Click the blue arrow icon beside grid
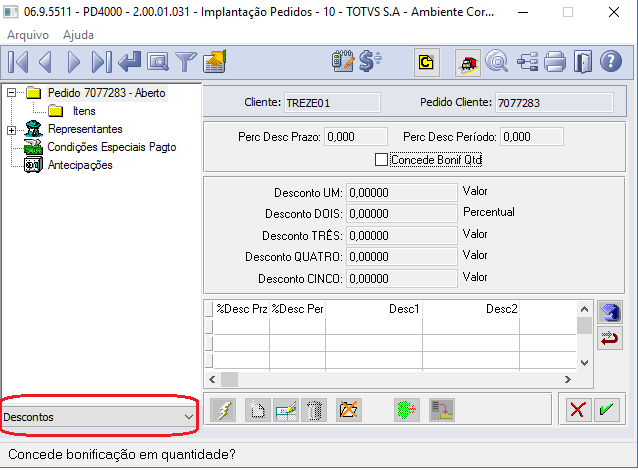Screen dimensions: 638x470 tap(610, 313)
